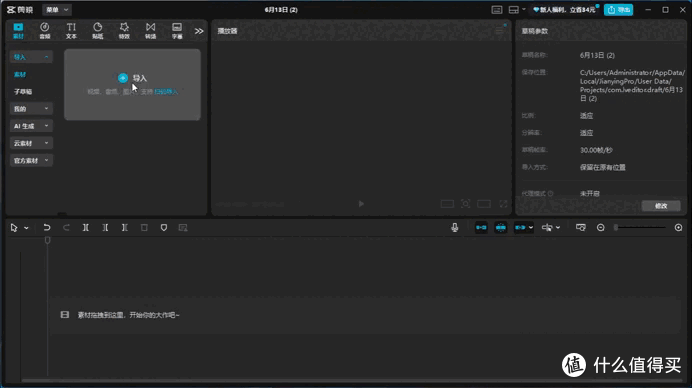Toggle the auto snap button
The height and width of the screenshot is (388, 692).
coord(500,227)
